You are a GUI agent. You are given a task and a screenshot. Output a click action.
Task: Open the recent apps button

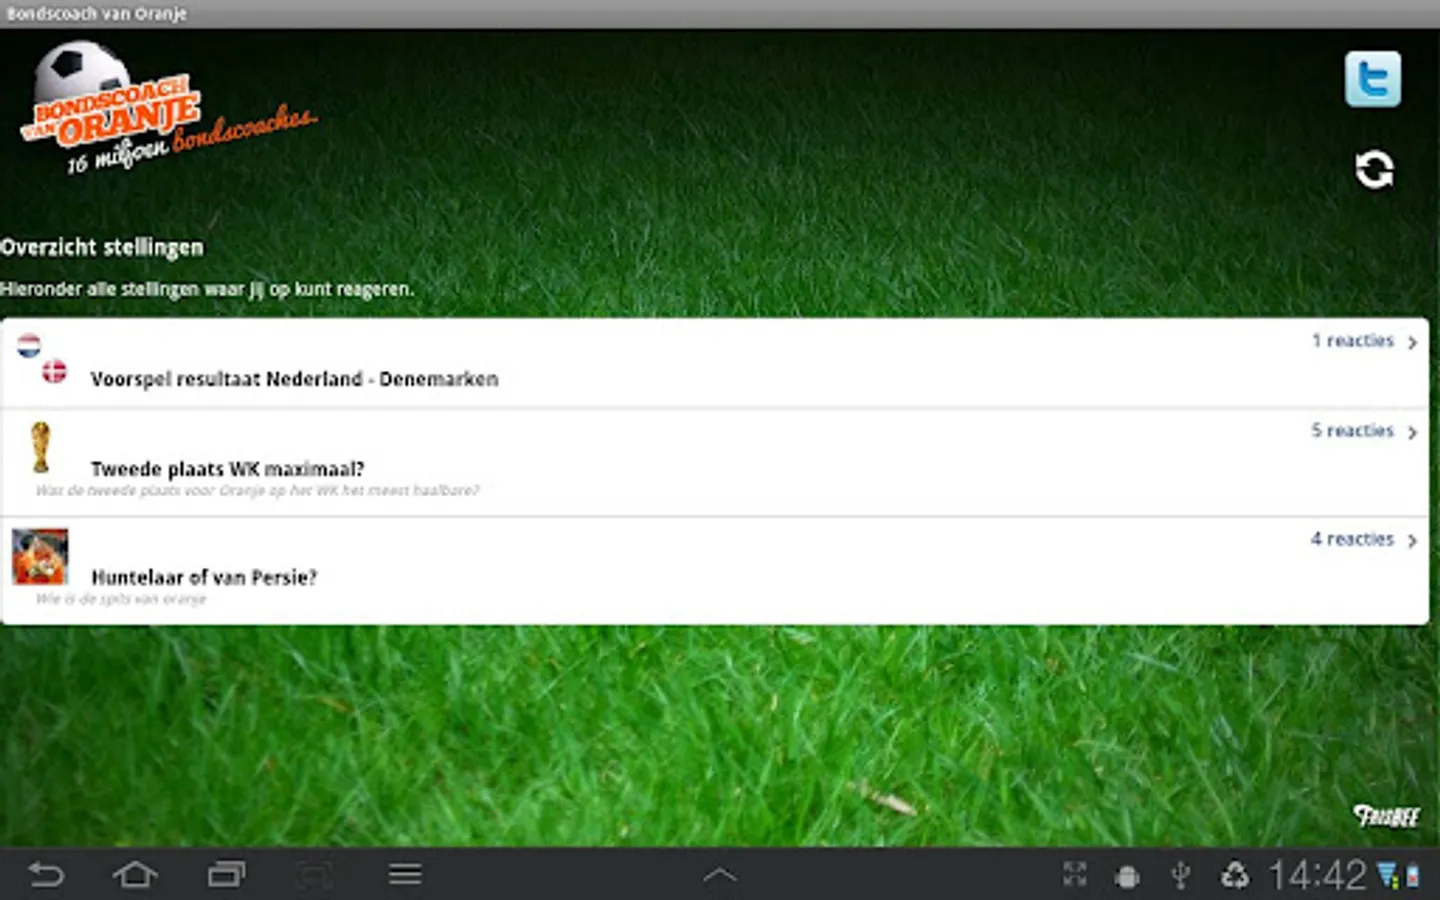[226, 875]
